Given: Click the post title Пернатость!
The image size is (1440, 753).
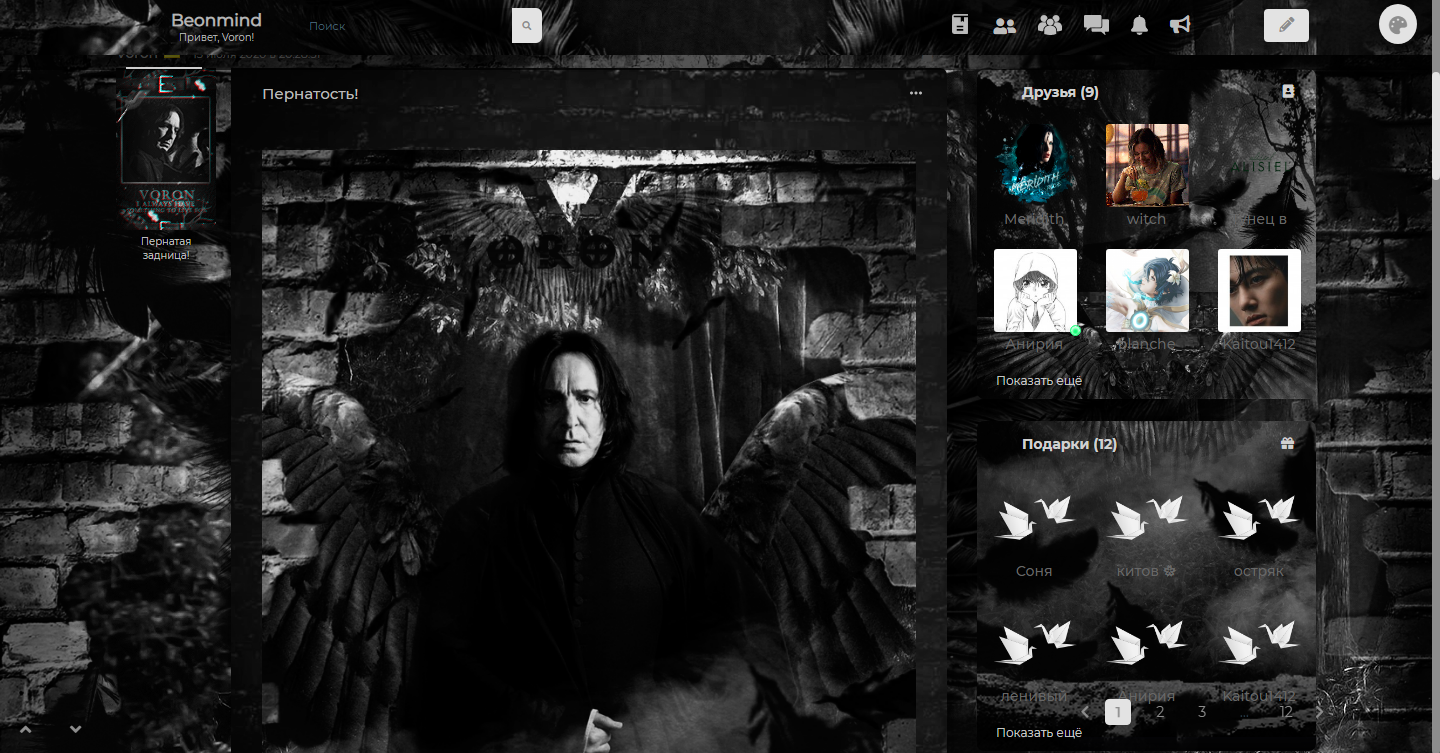Looking at the screenshot, I should click(x=310, y=93).
